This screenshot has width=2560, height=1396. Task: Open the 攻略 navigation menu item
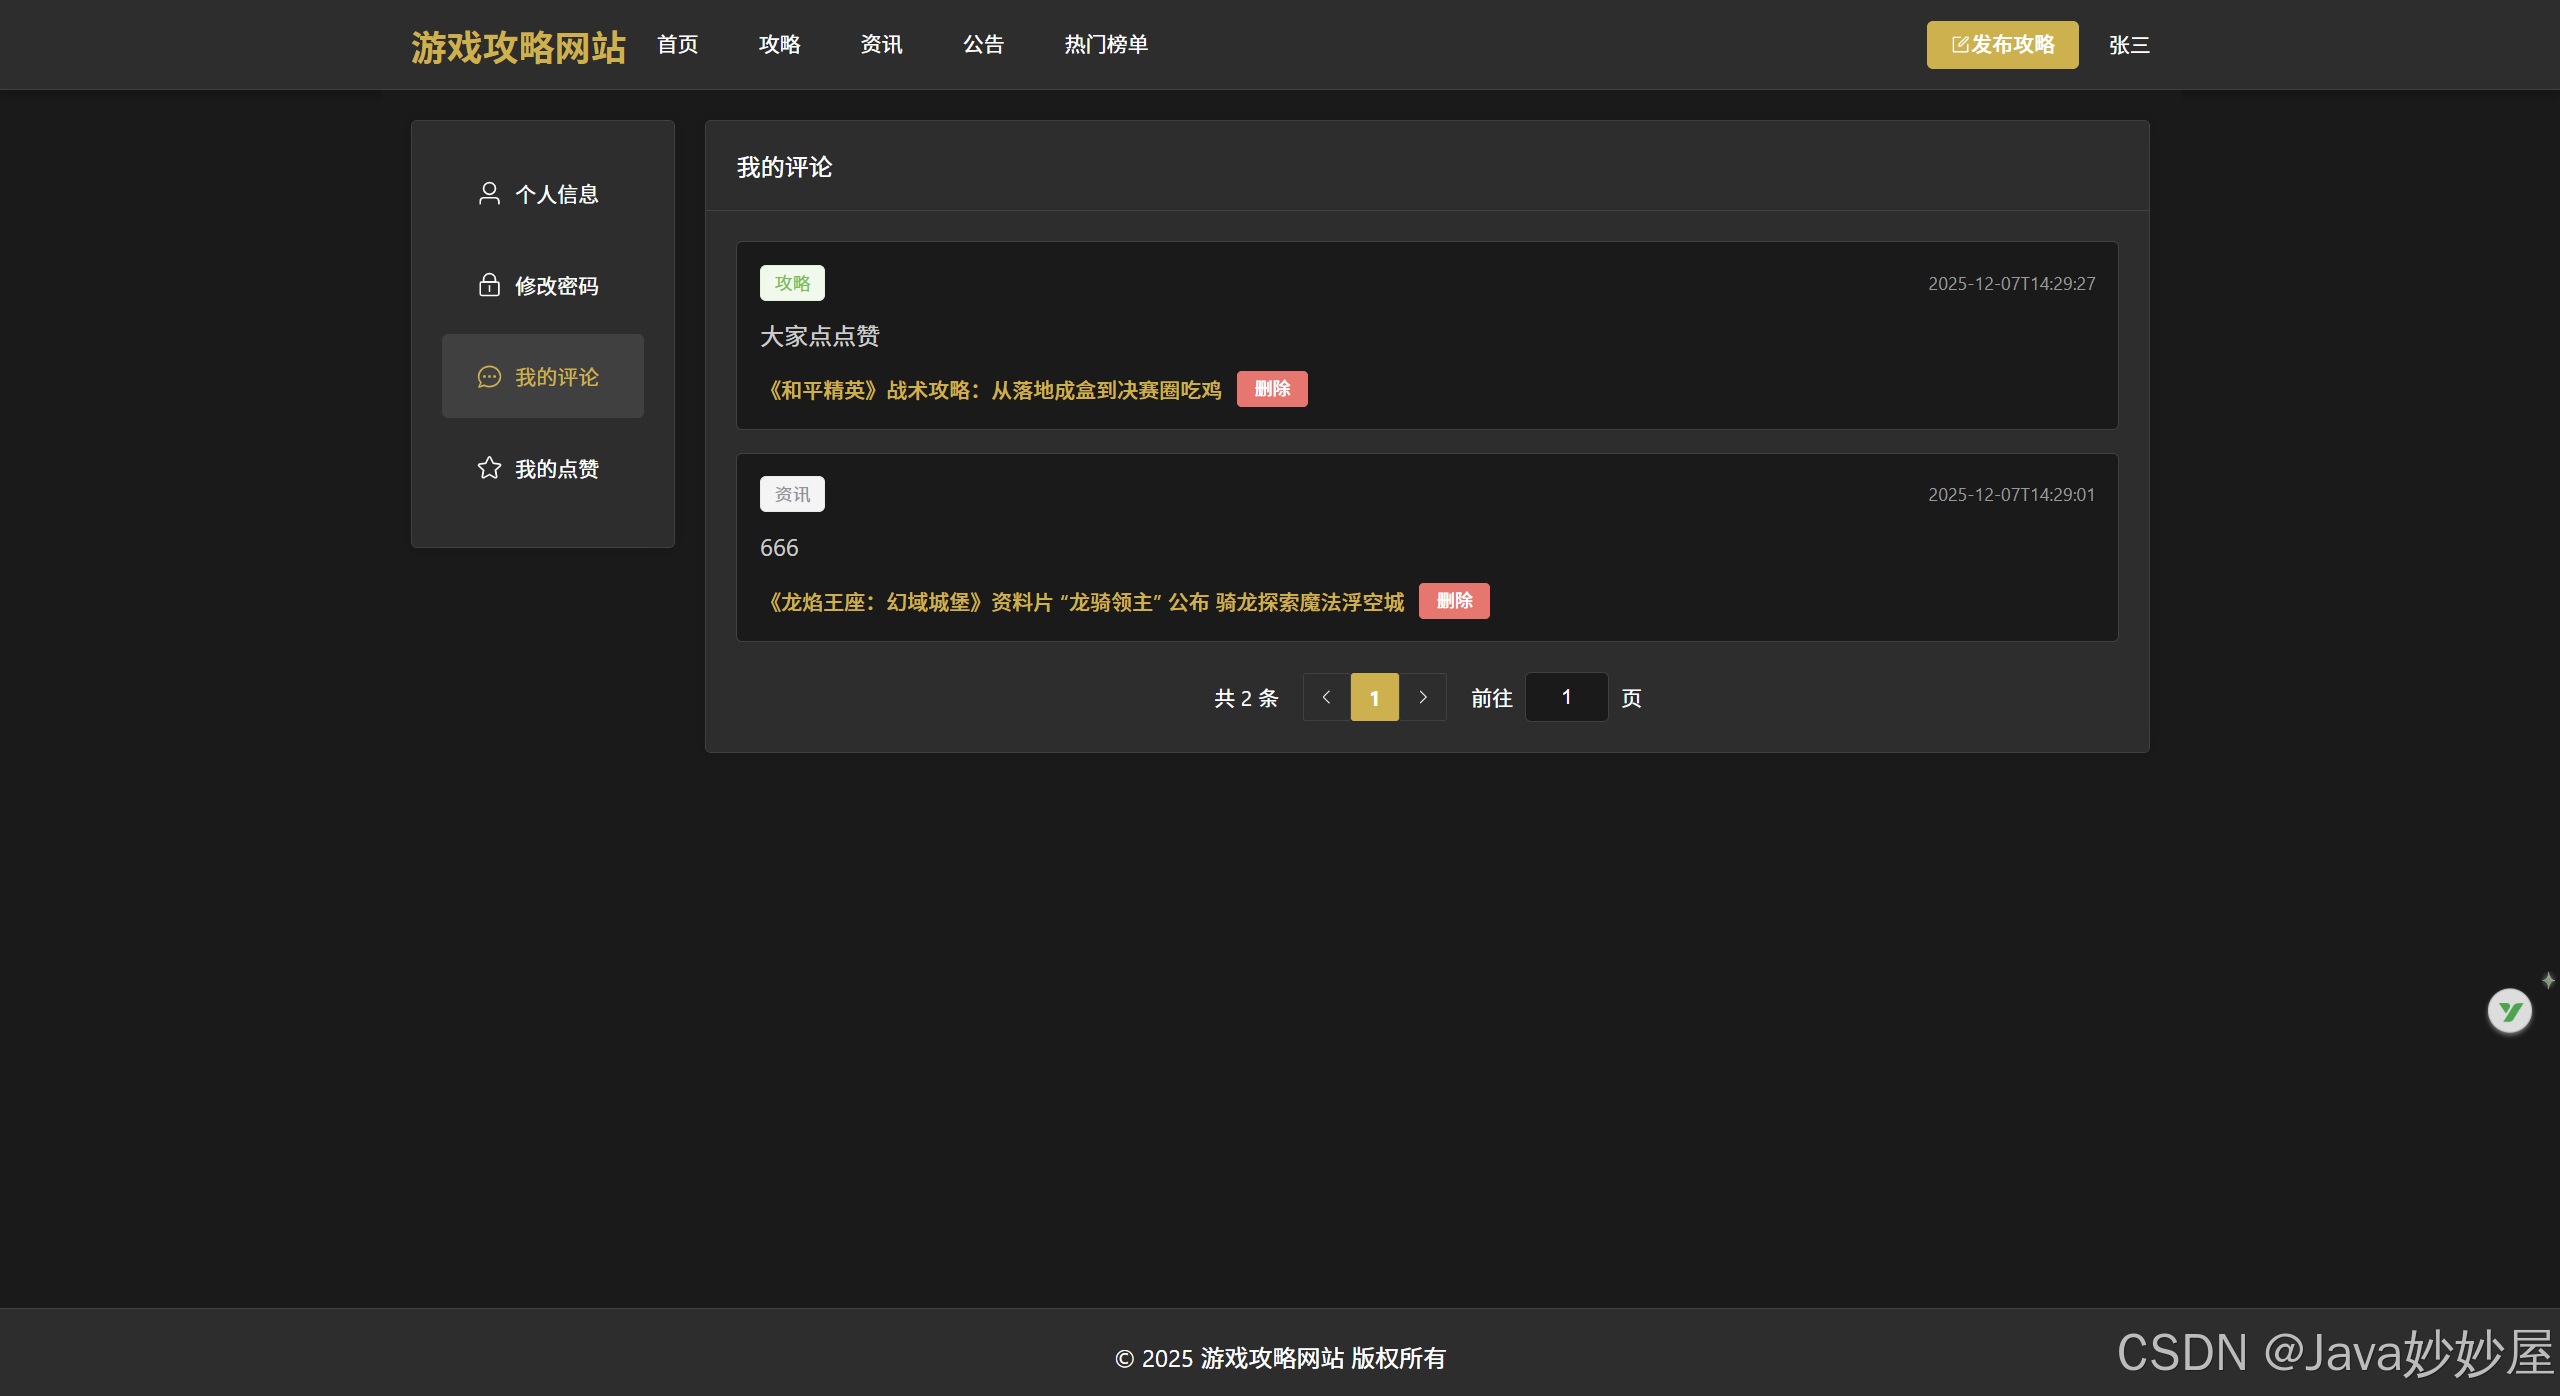click(x=779, y=45)
